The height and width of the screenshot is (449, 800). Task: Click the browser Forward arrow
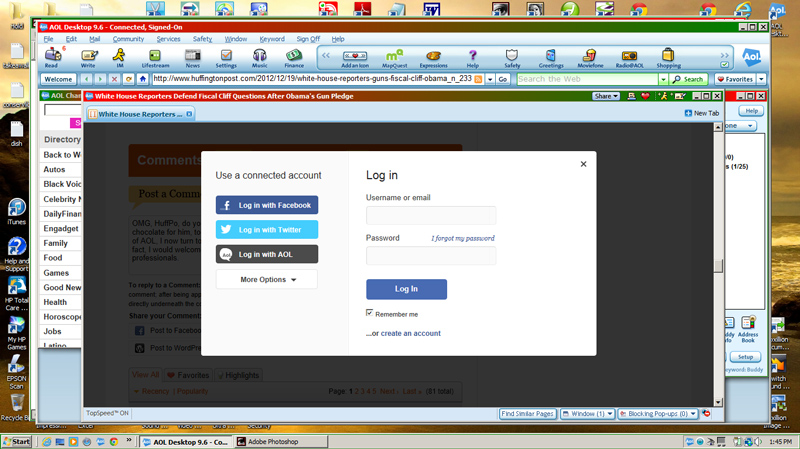pyautogui.click(x=100, y=79)
